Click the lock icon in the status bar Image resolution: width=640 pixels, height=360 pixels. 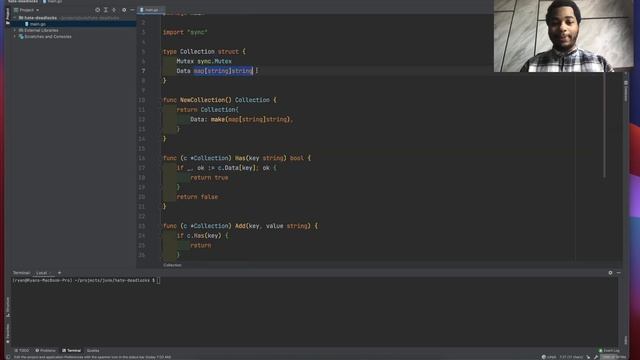click(x=589, y=357)
